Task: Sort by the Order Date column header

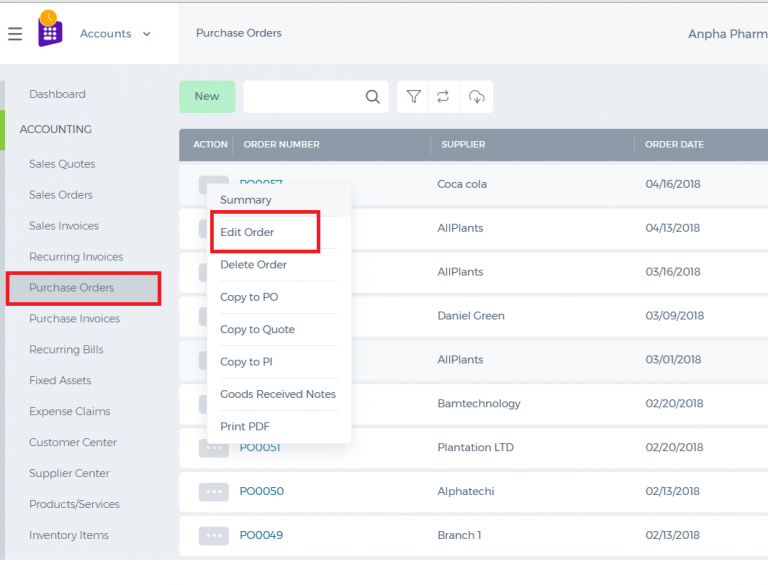Action: (x=674, y=145)
